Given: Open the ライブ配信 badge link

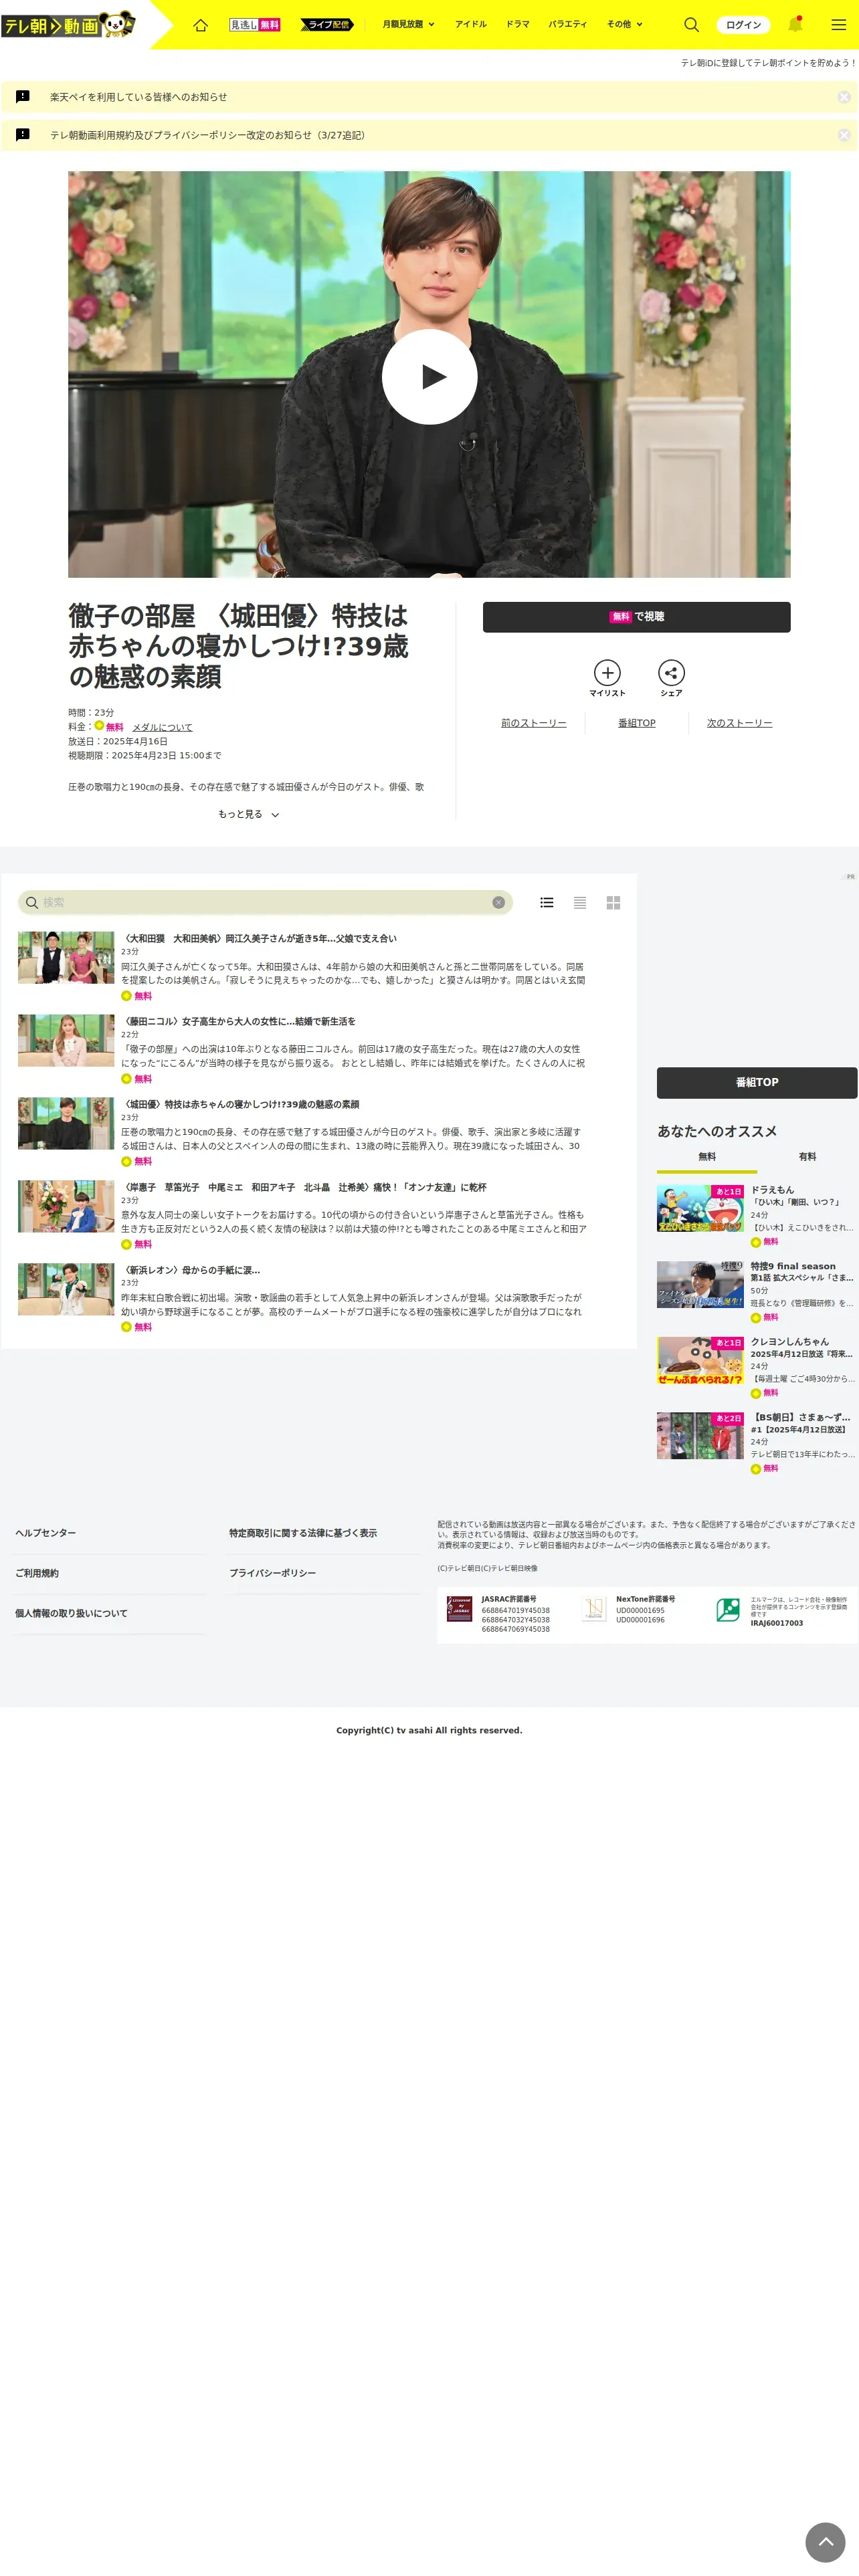Looking at the screenshot, I should point(327,25).
